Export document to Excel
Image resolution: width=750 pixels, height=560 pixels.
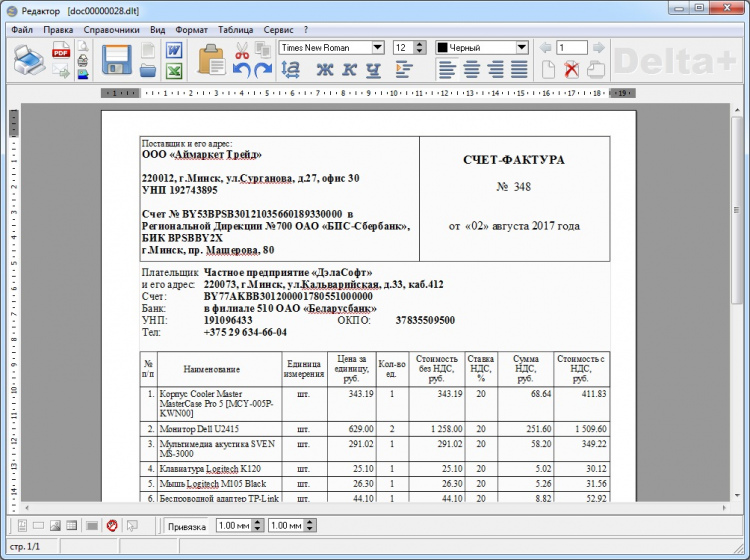[174, 72]
